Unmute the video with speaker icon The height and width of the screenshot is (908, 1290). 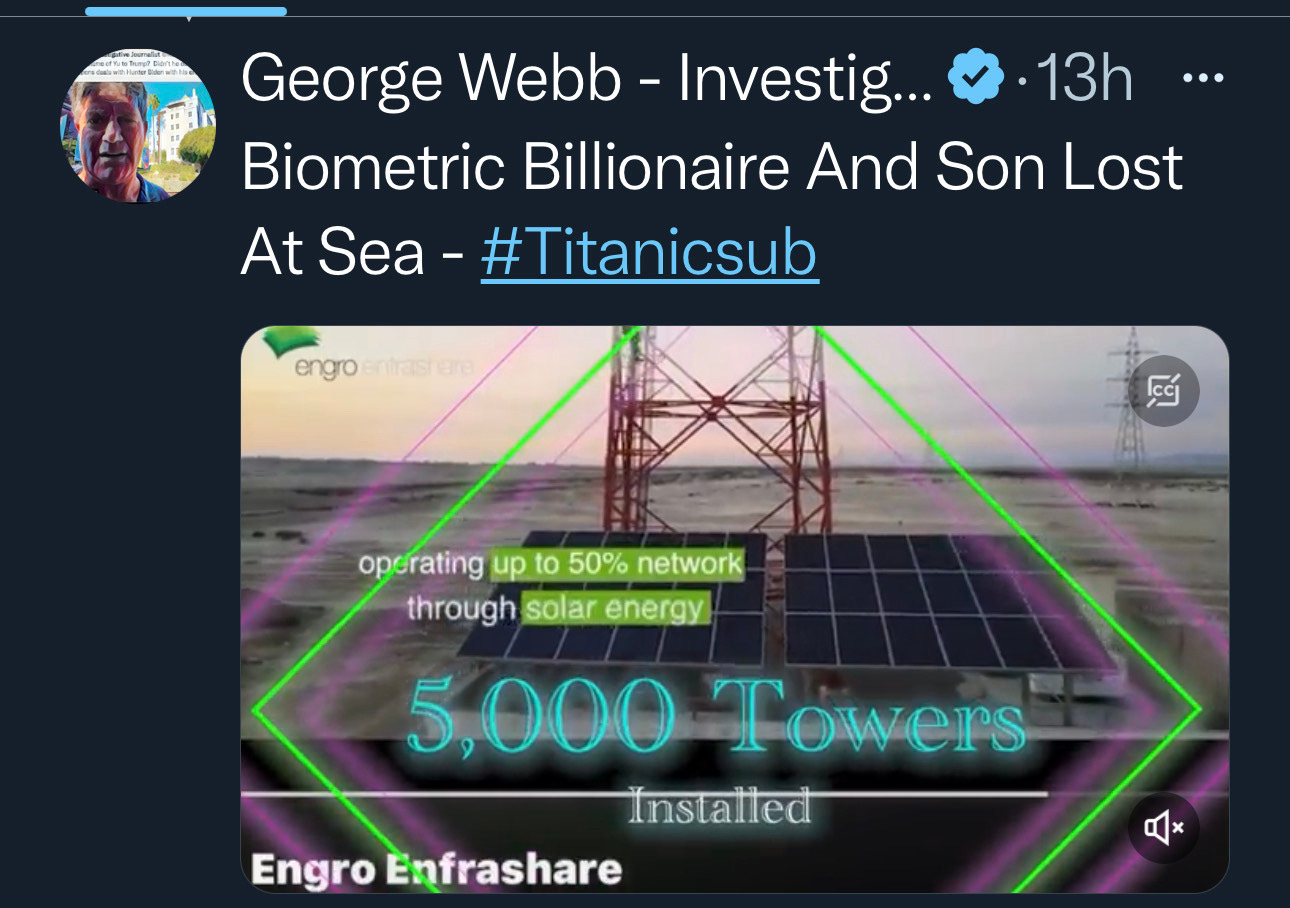click(1163, 827)
